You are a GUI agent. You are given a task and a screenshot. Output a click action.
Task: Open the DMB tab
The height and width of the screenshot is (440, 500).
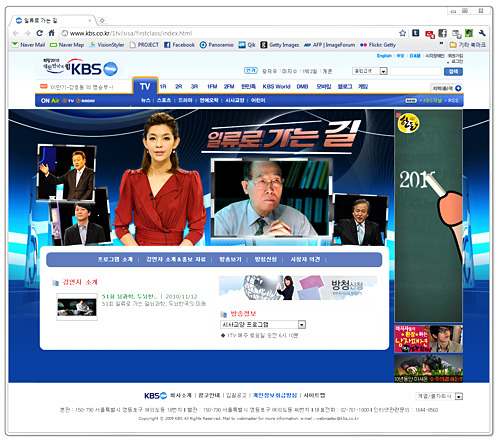[x=302, y=87]
